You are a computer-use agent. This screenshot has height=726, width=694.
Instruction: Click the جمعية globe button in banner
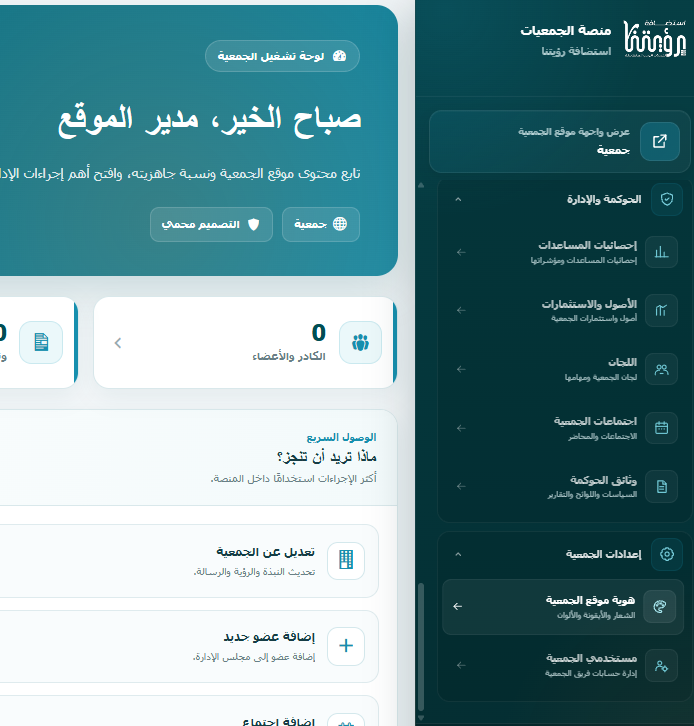321,225
